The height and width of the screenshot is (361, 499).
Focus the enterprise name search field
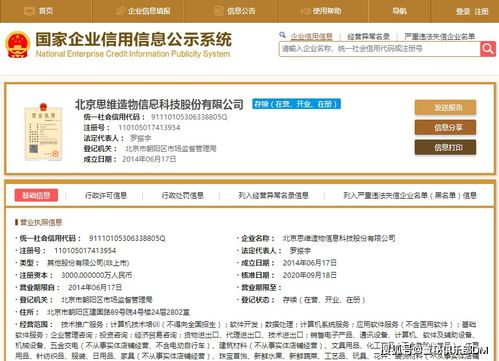point(379,49)
